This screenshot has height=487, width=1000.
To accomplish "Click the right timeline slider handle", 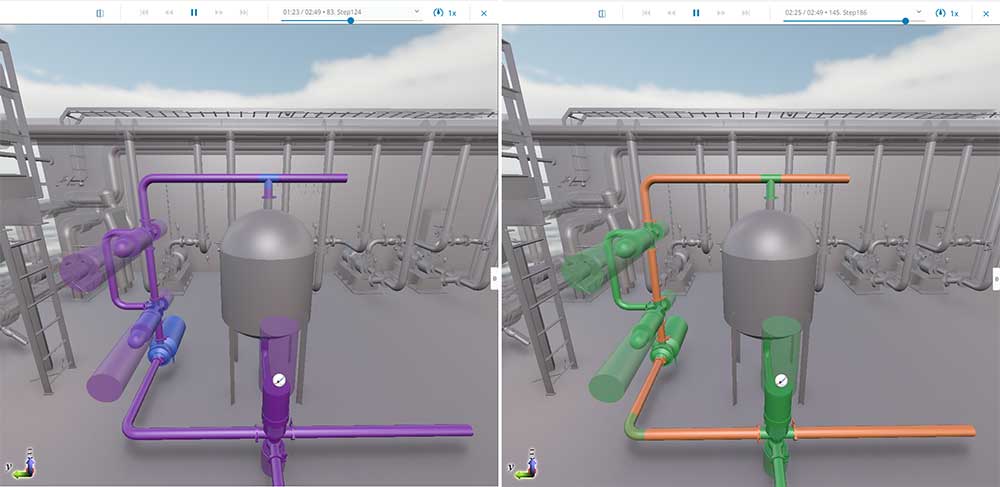I will tap(905, 21).
